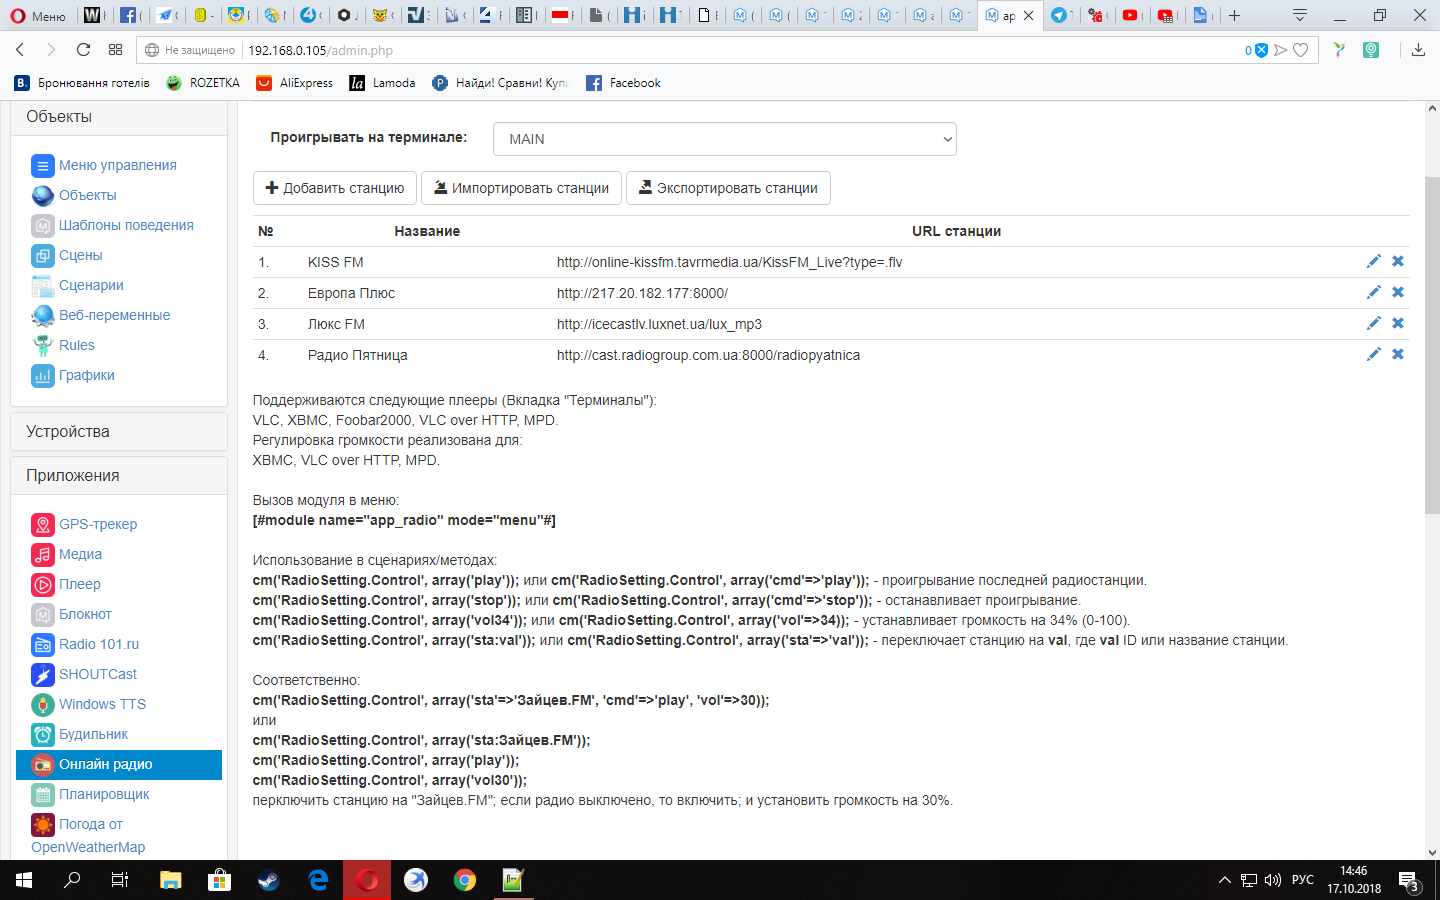Open a new browser tab
The image size is (1440, 900).
click(1235, 15)
